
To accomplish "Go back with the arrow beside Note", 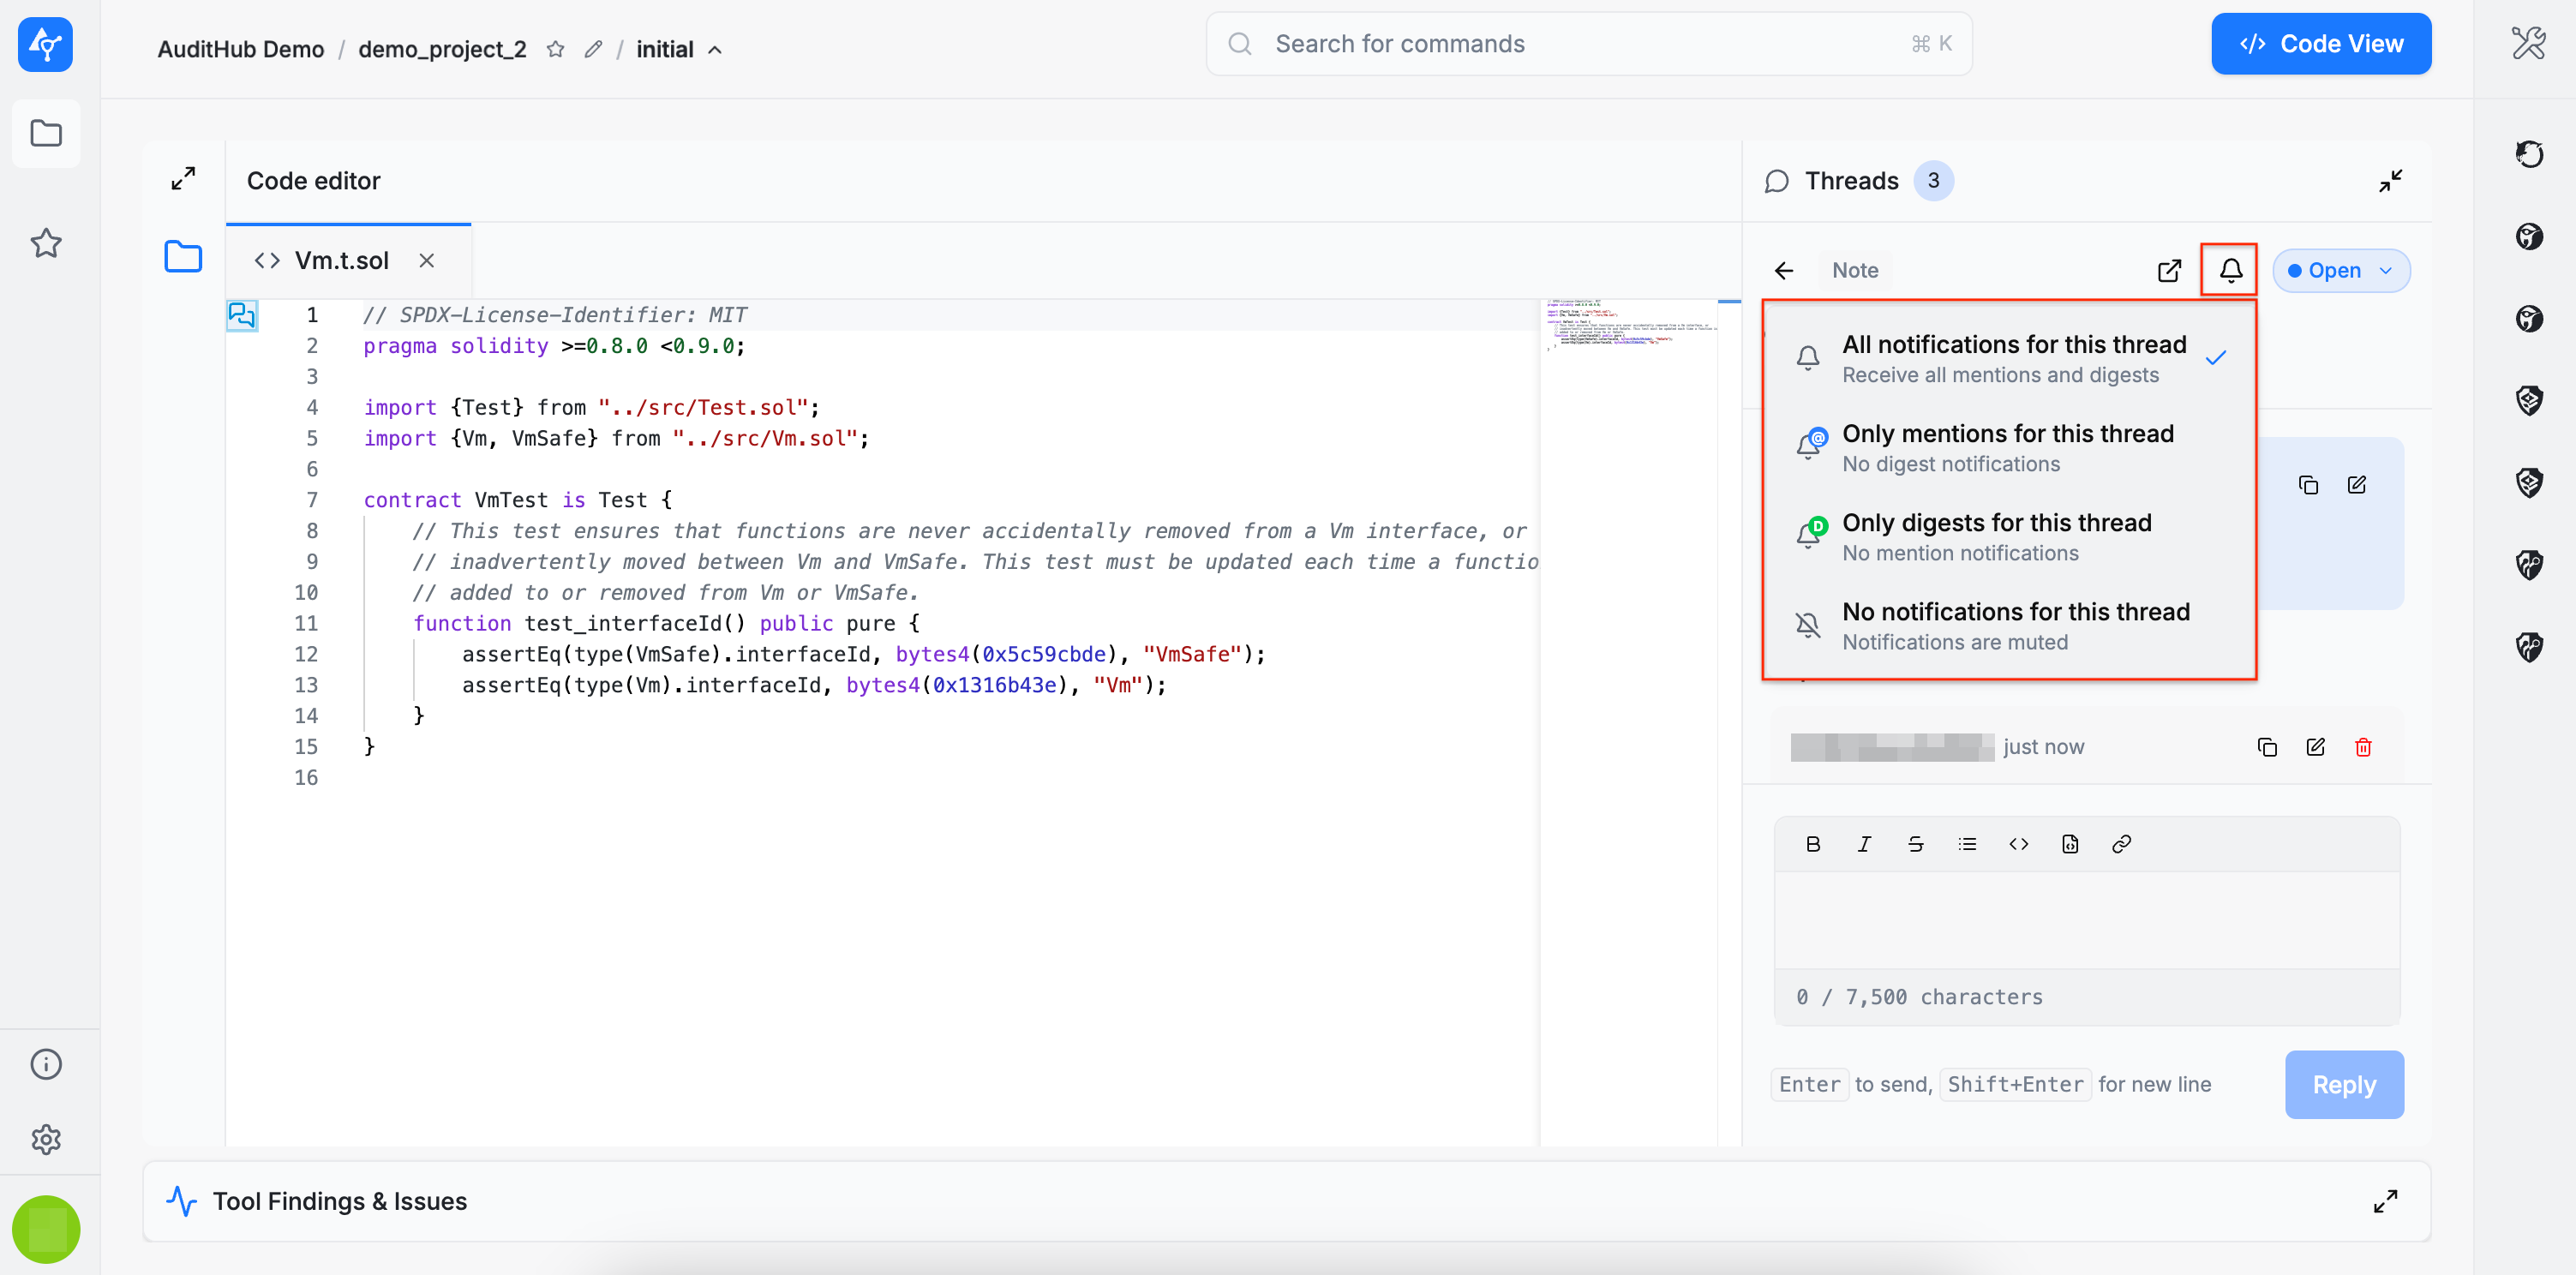I will tap(1783, 270).
